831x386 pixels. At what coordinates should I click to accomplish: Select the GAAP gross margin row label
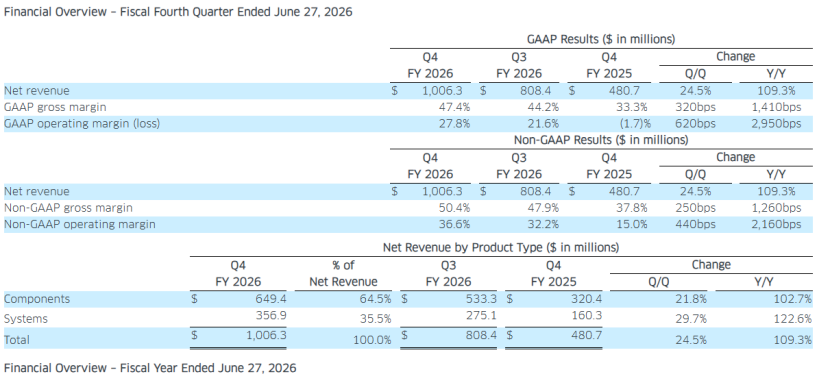click(x=55, y=107)
